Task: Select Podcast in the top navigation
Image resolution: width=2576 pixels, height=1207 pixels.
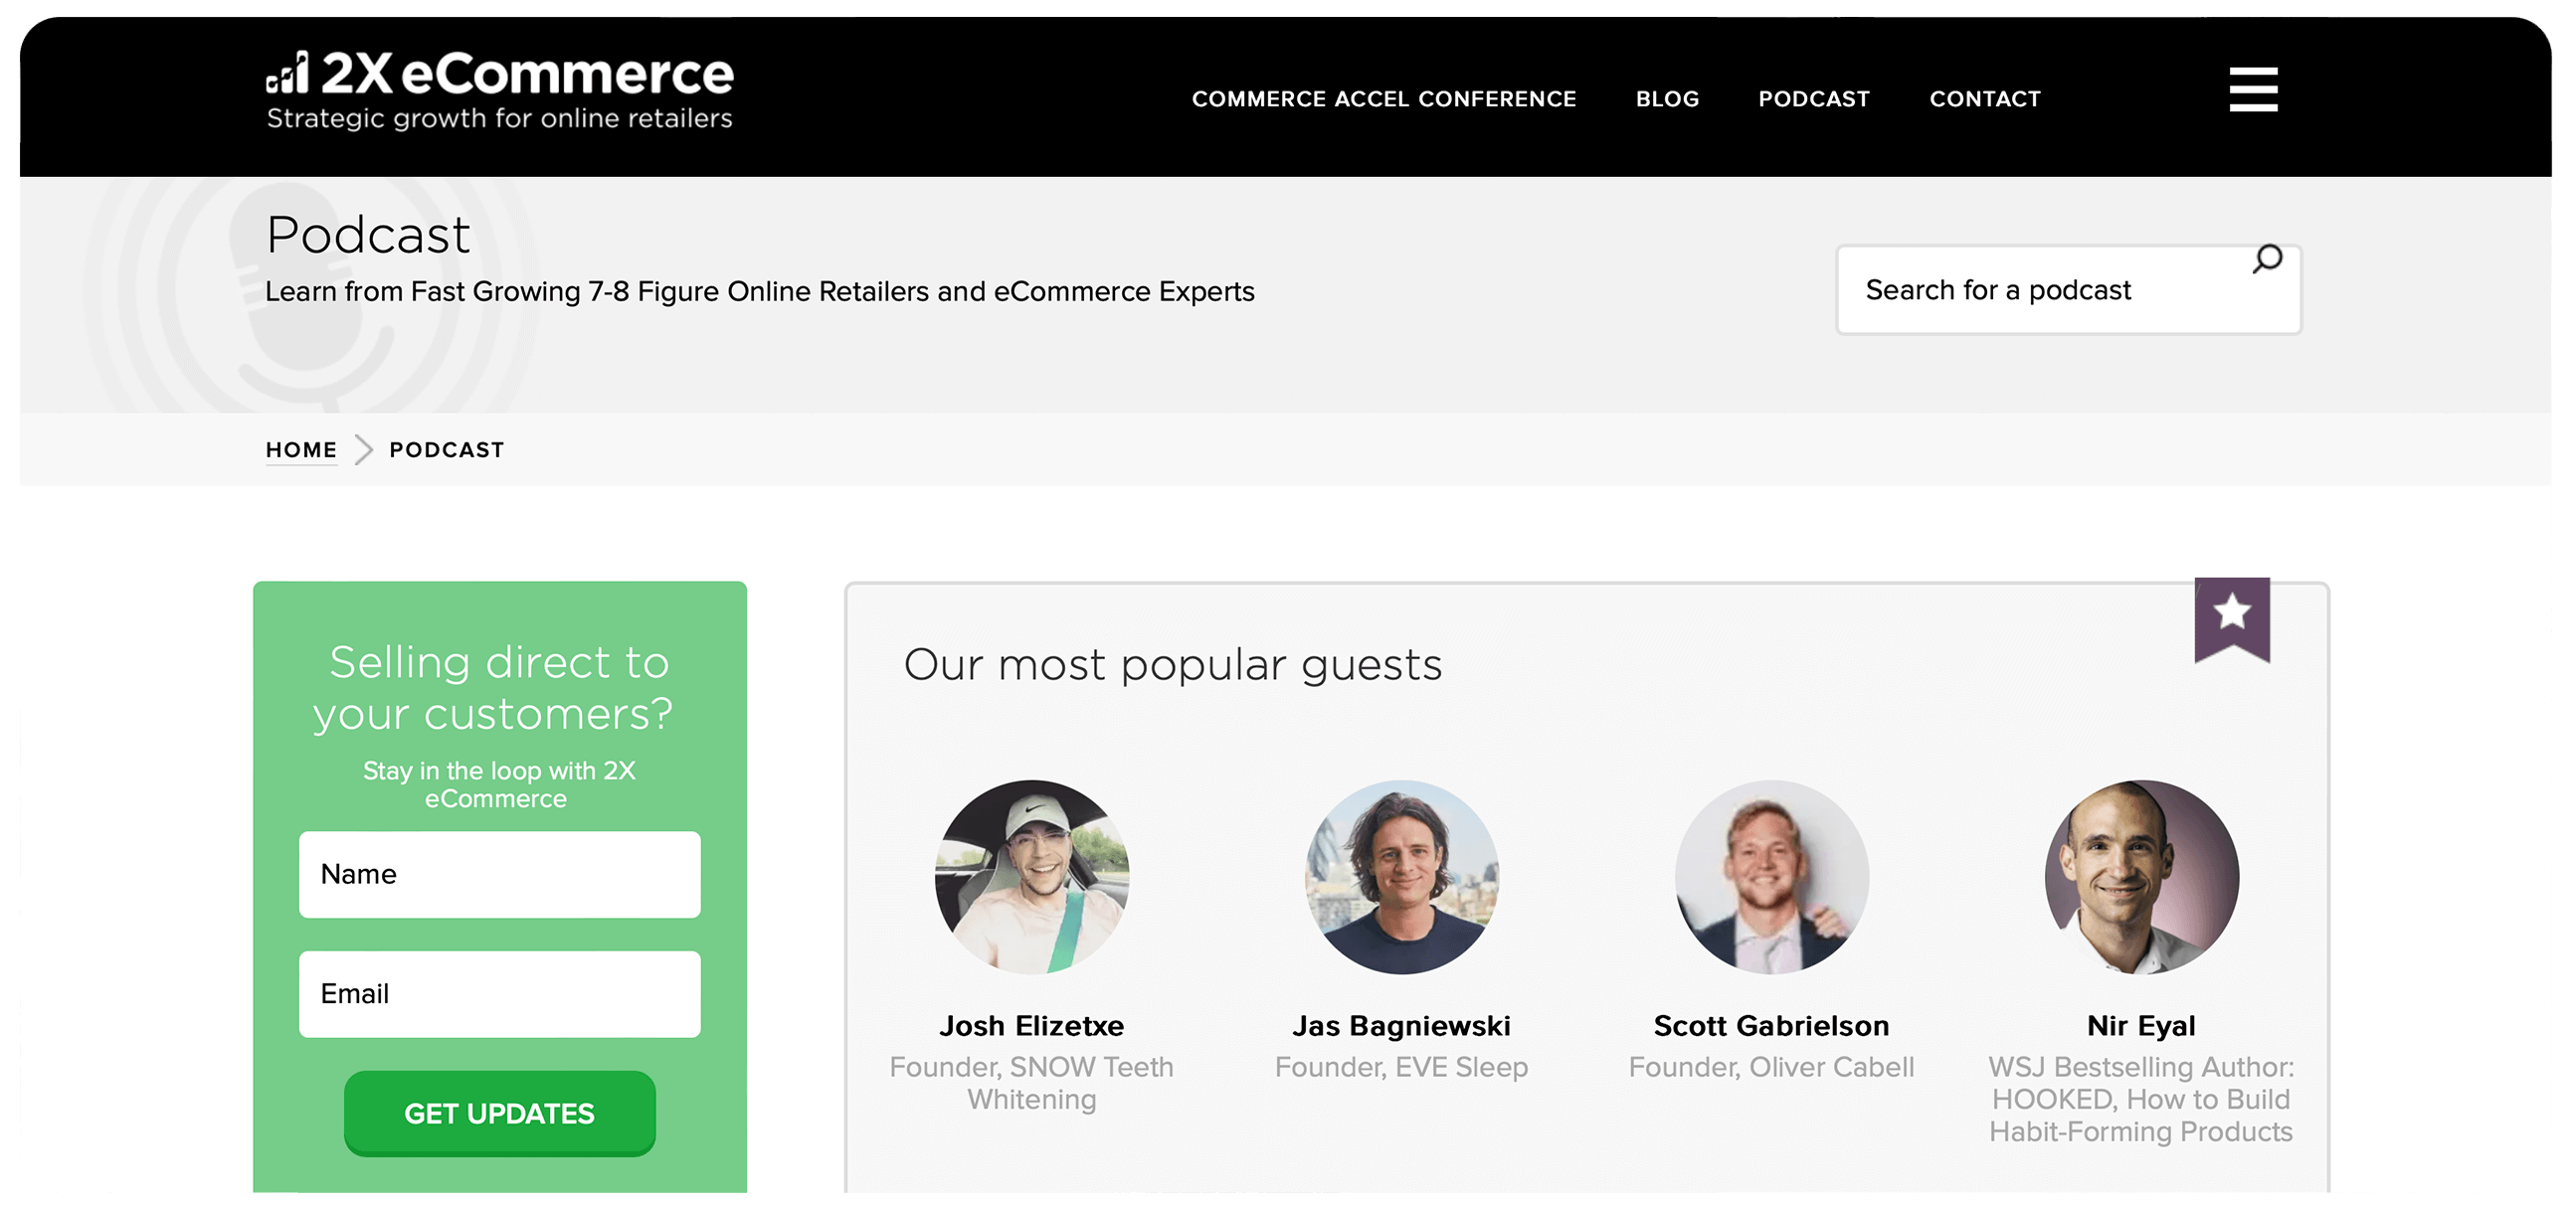Action: click(x=1814, y=99)
